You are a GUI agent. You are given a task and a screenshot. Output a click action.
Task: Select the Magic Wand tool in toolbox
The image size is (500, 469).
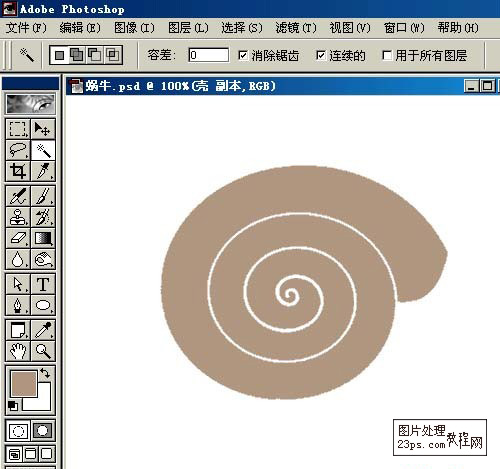click(x=43, y=150)
